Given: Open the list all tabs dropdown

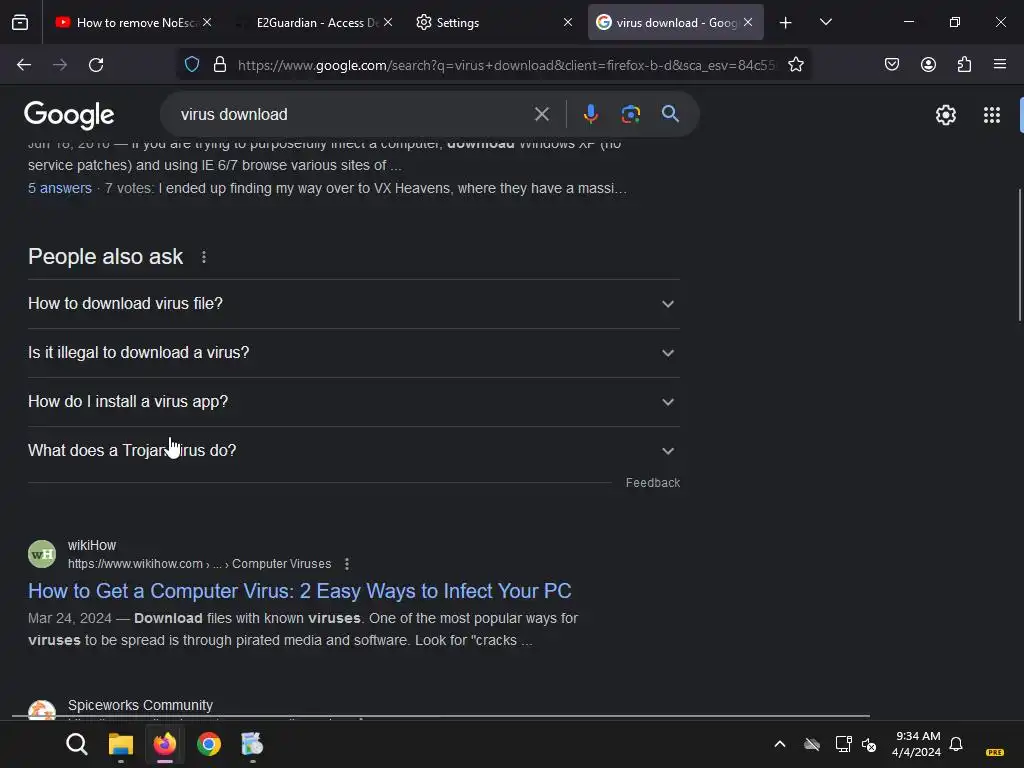Looking at the screenshot, I should point(825,22).
